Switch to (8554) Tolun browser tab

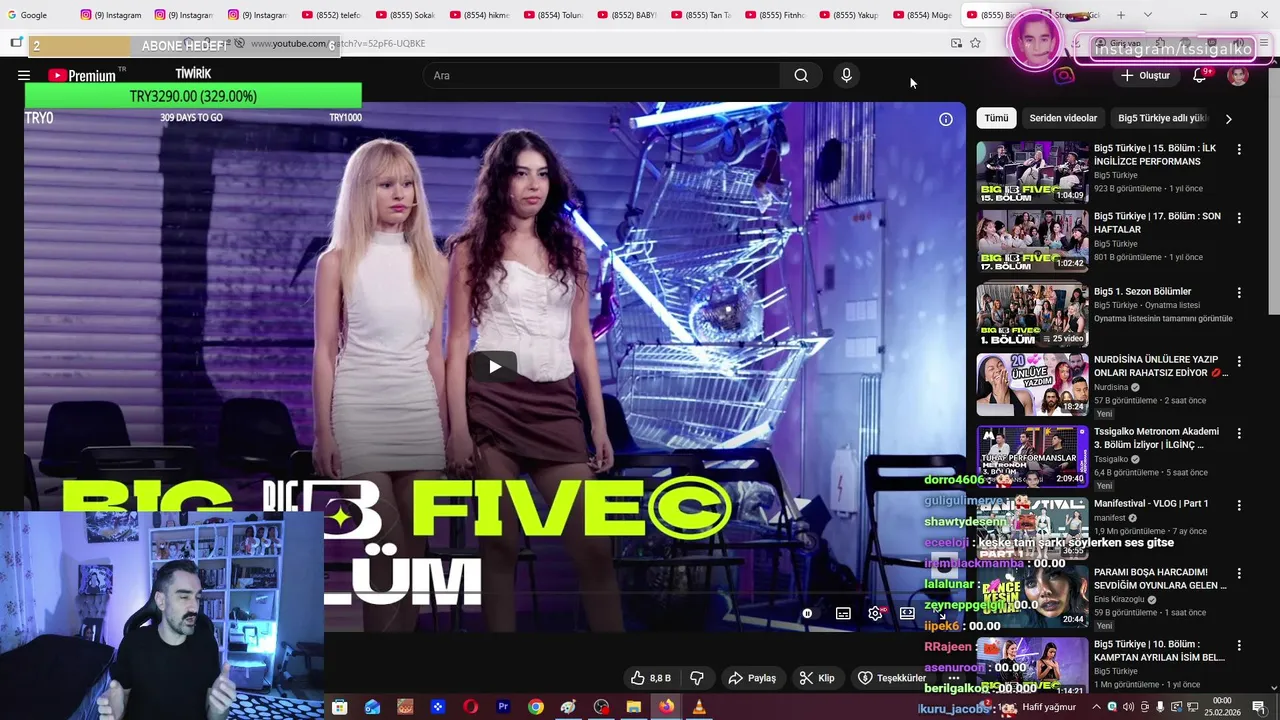click(x=553, y=15)
